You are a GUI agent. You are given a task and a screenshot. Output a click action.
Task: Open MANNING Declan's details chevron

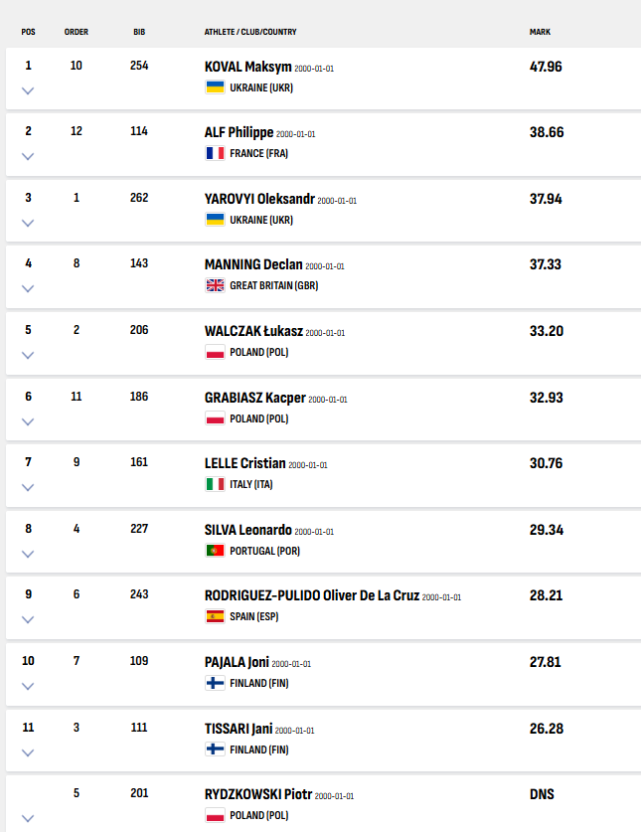coord(28,289)
